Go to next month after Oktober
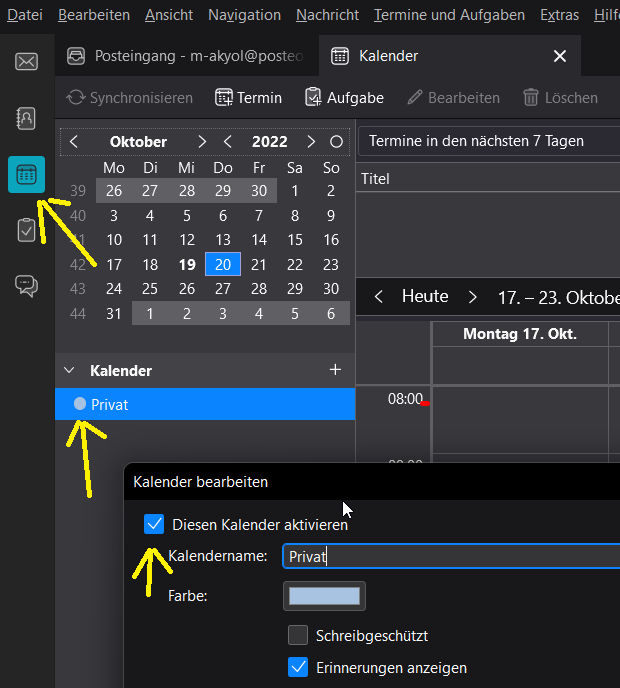Screen dimensions: 620x688 point(202,142)
